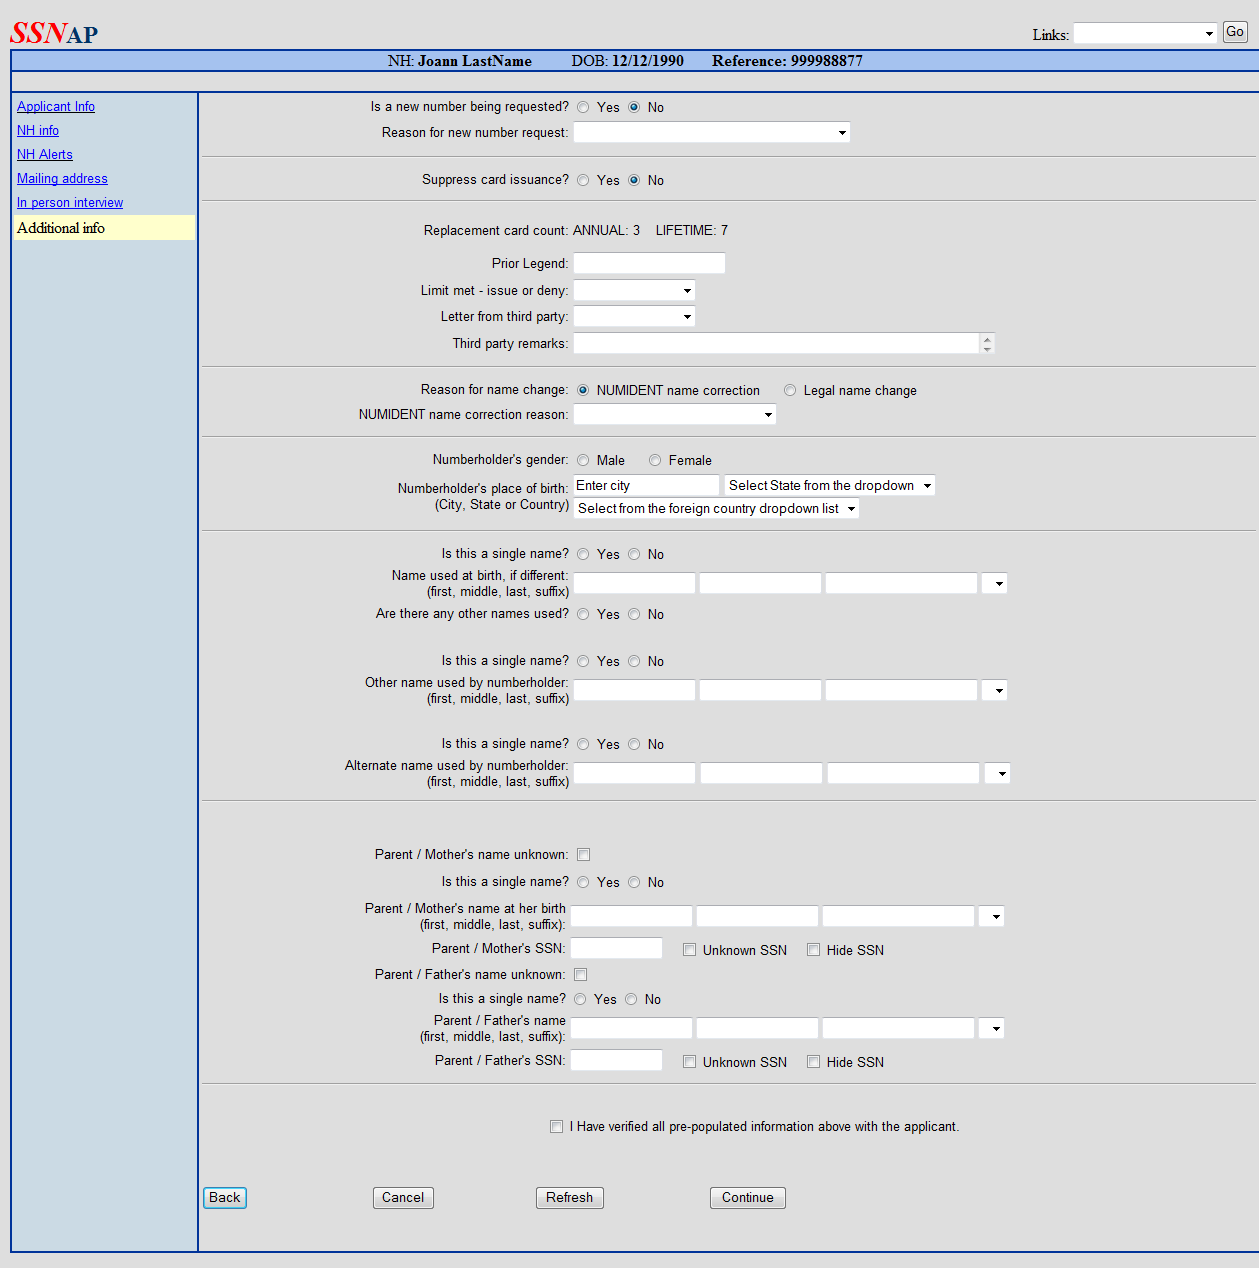The width and height of the screenshot is (1259, 1268).
Task: Click first name field of name at birth
Action: [x=634, y=583]
